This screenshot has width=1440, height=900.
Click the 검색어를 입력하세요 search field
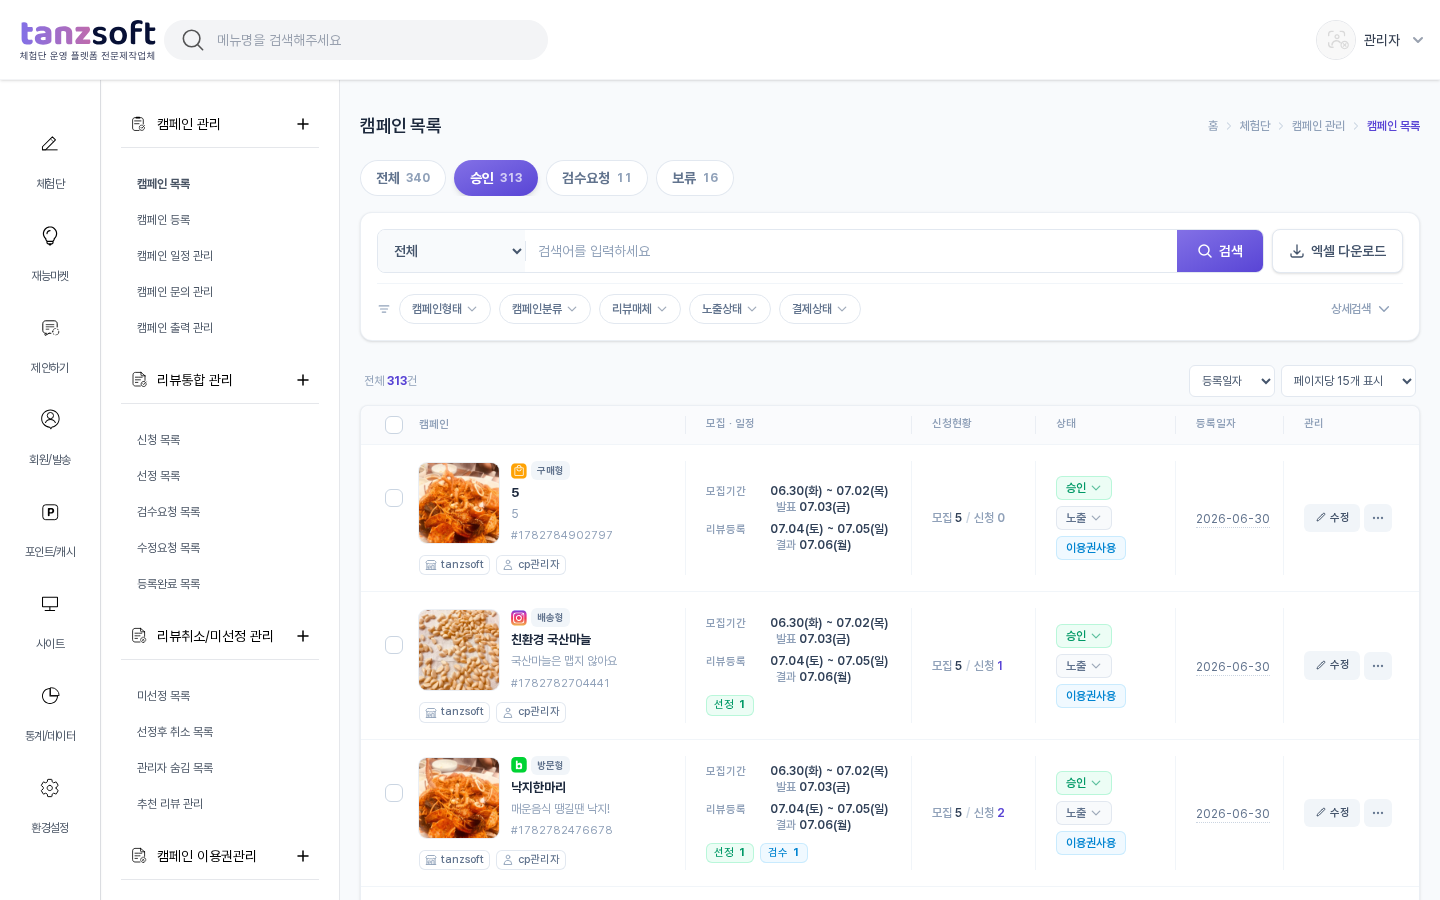coord(851,251)
